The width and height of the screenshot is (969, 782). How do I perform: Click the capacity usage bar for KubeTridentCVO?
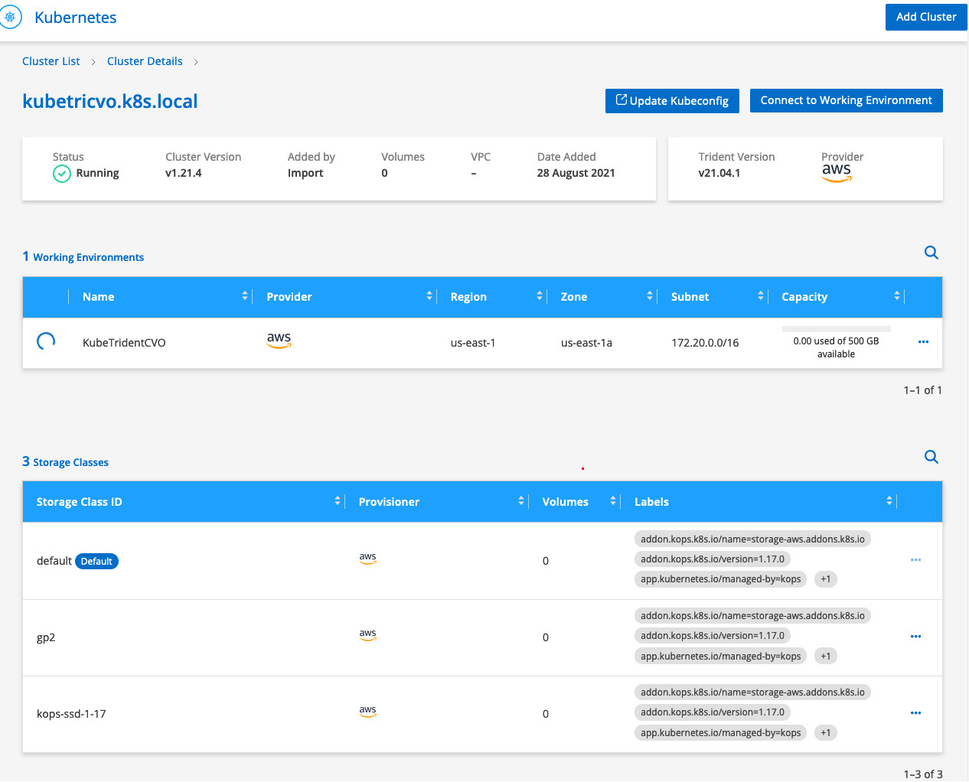coord(836,330)
